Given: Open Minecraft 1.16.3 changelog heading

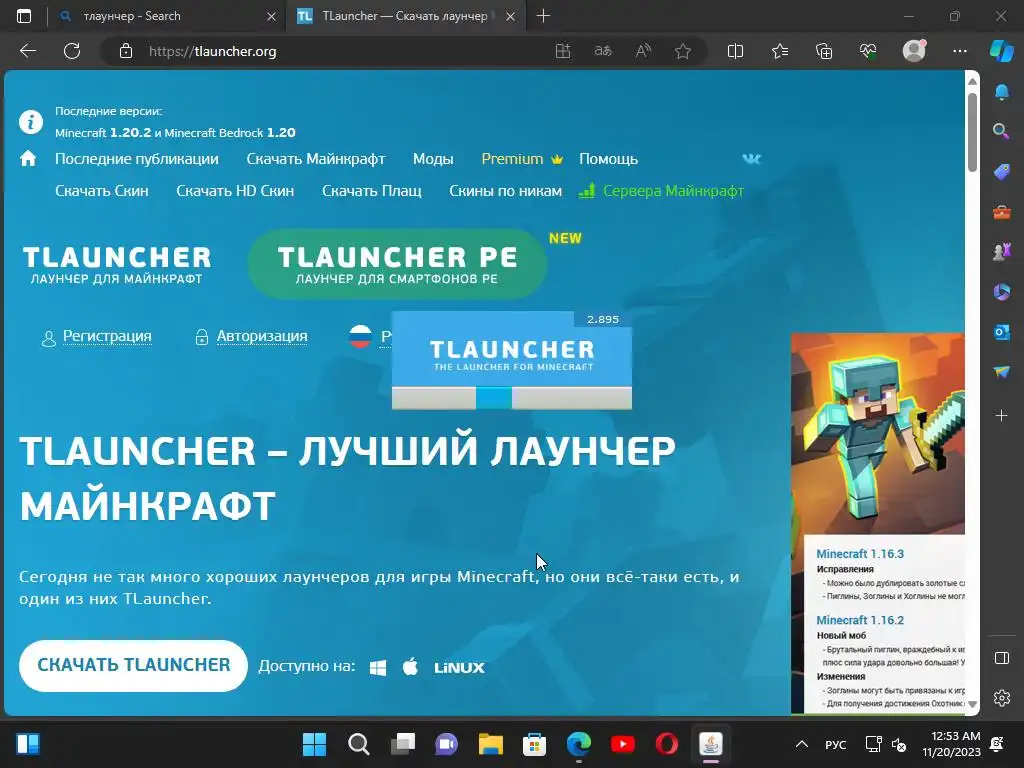Looking at the screenshot, I should tap(860, 554).
